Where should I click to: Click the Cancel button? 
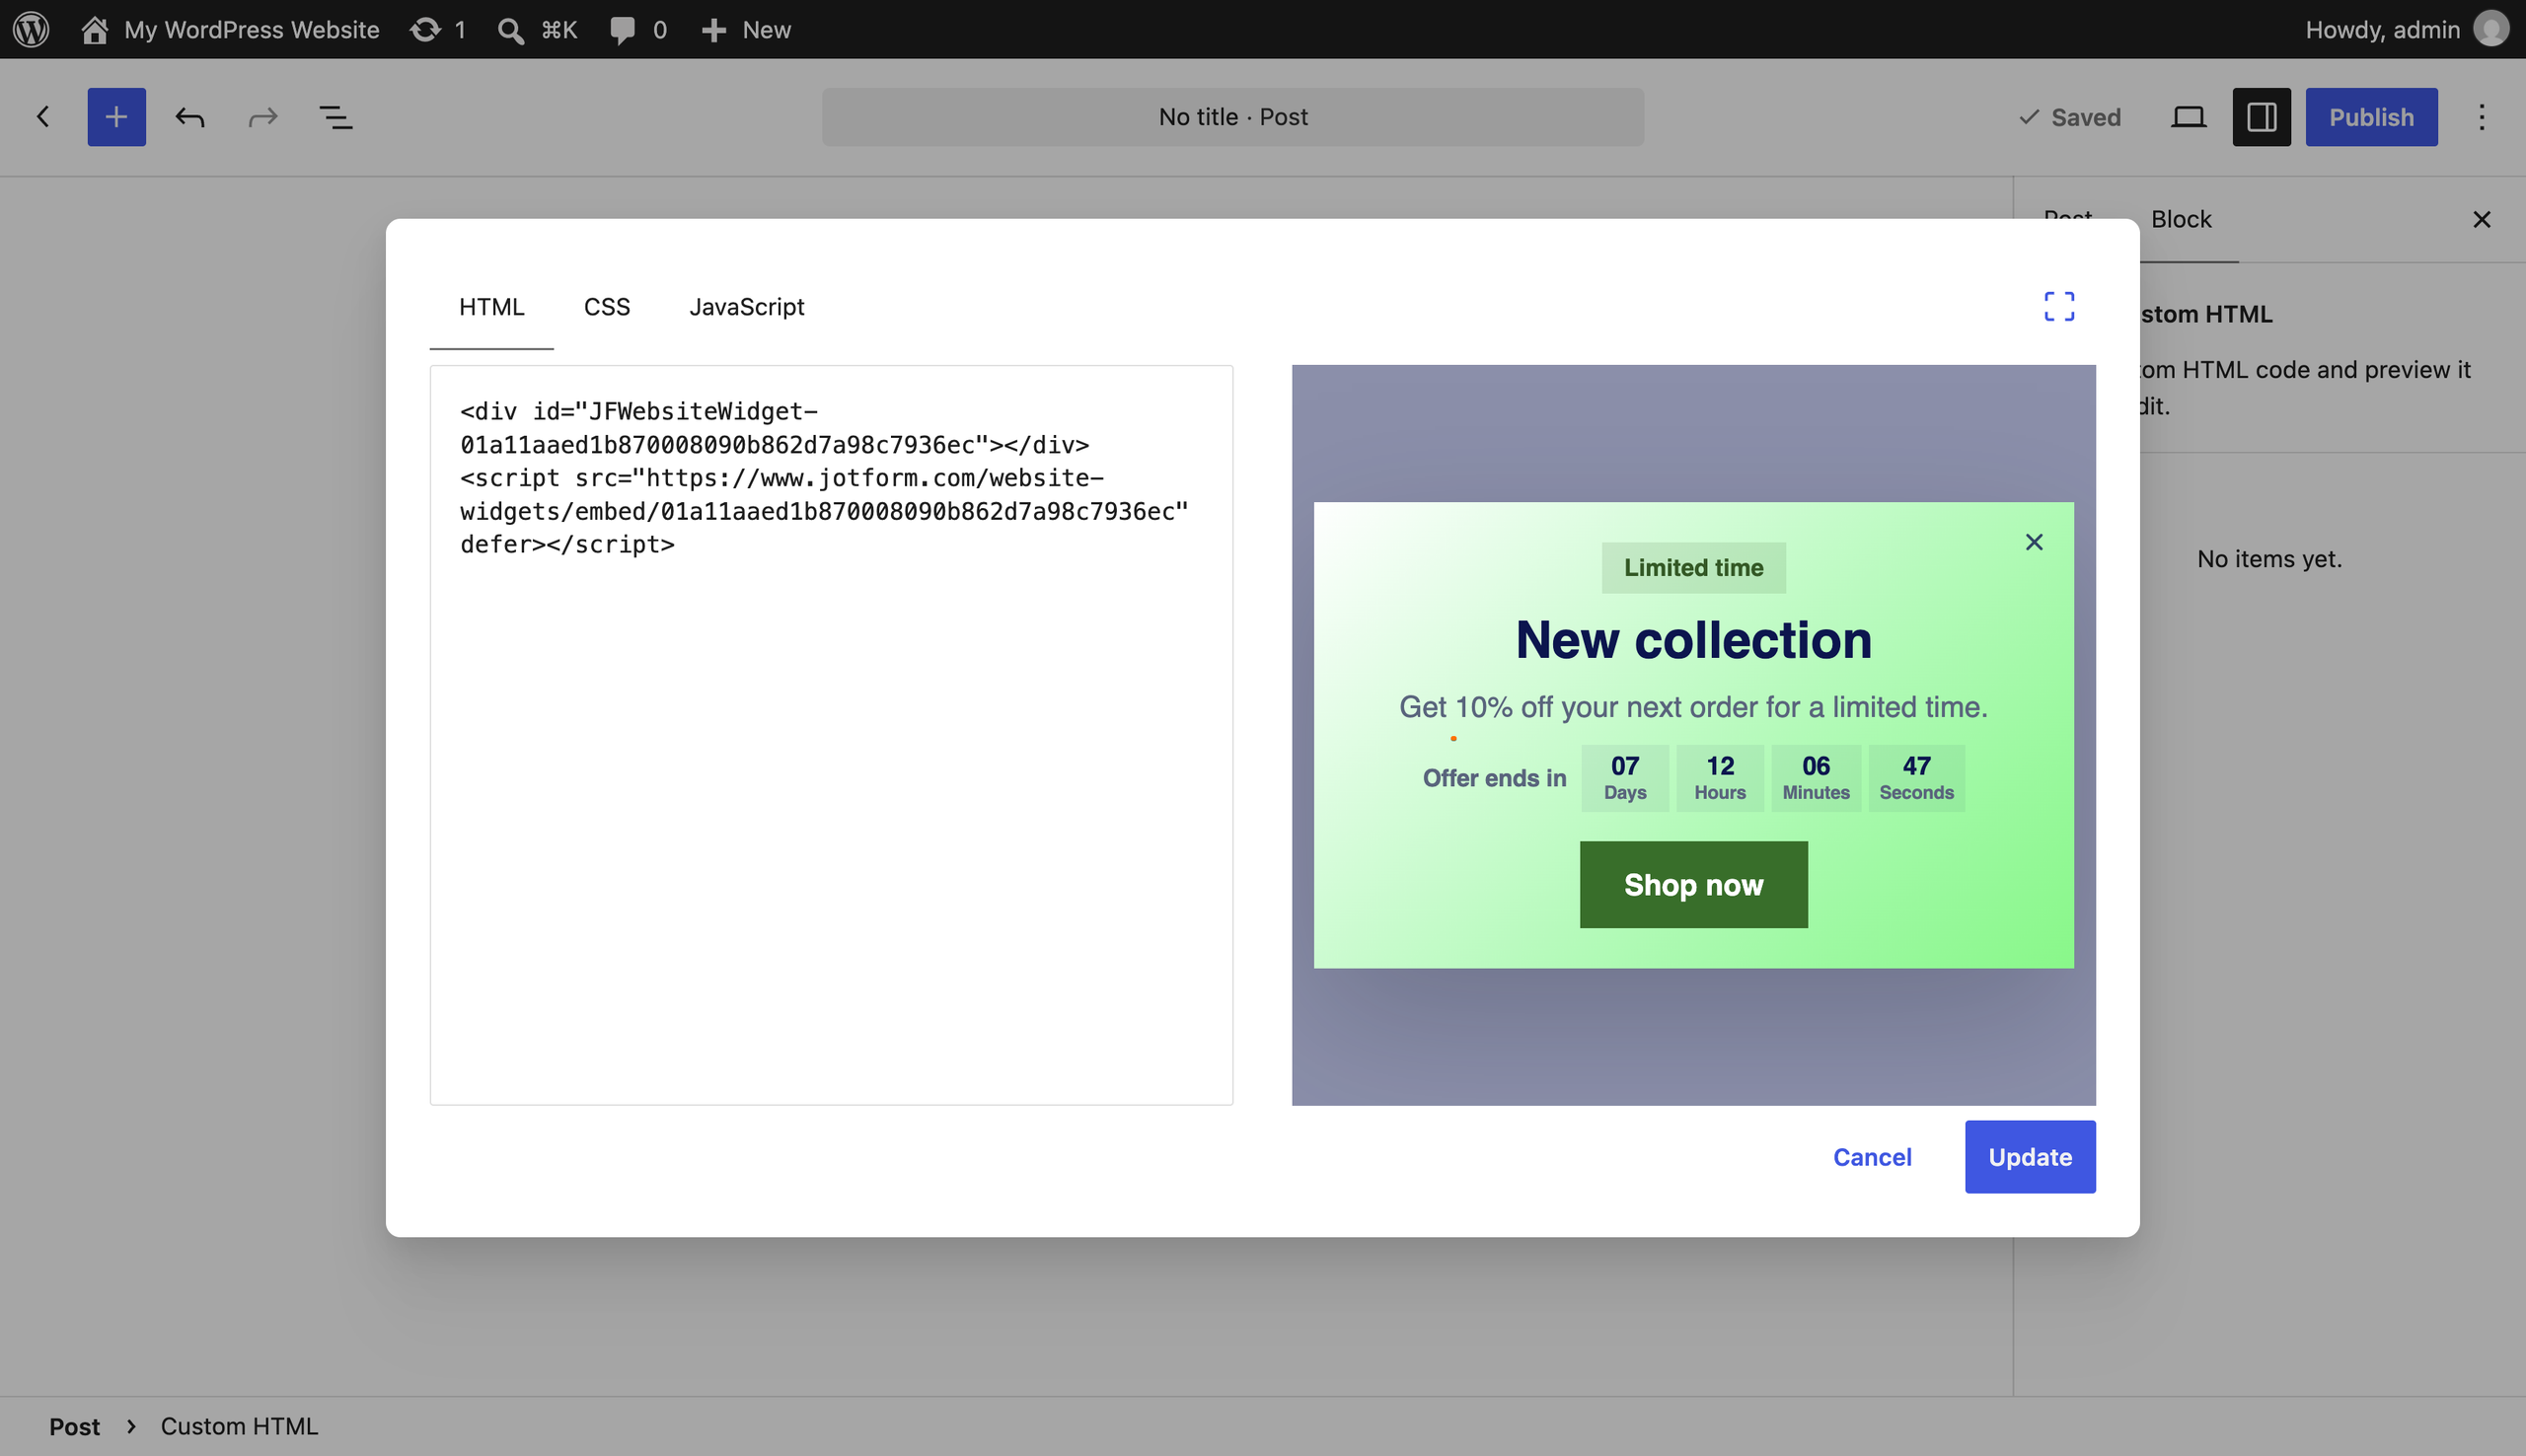click(x=1871, y=1157)
